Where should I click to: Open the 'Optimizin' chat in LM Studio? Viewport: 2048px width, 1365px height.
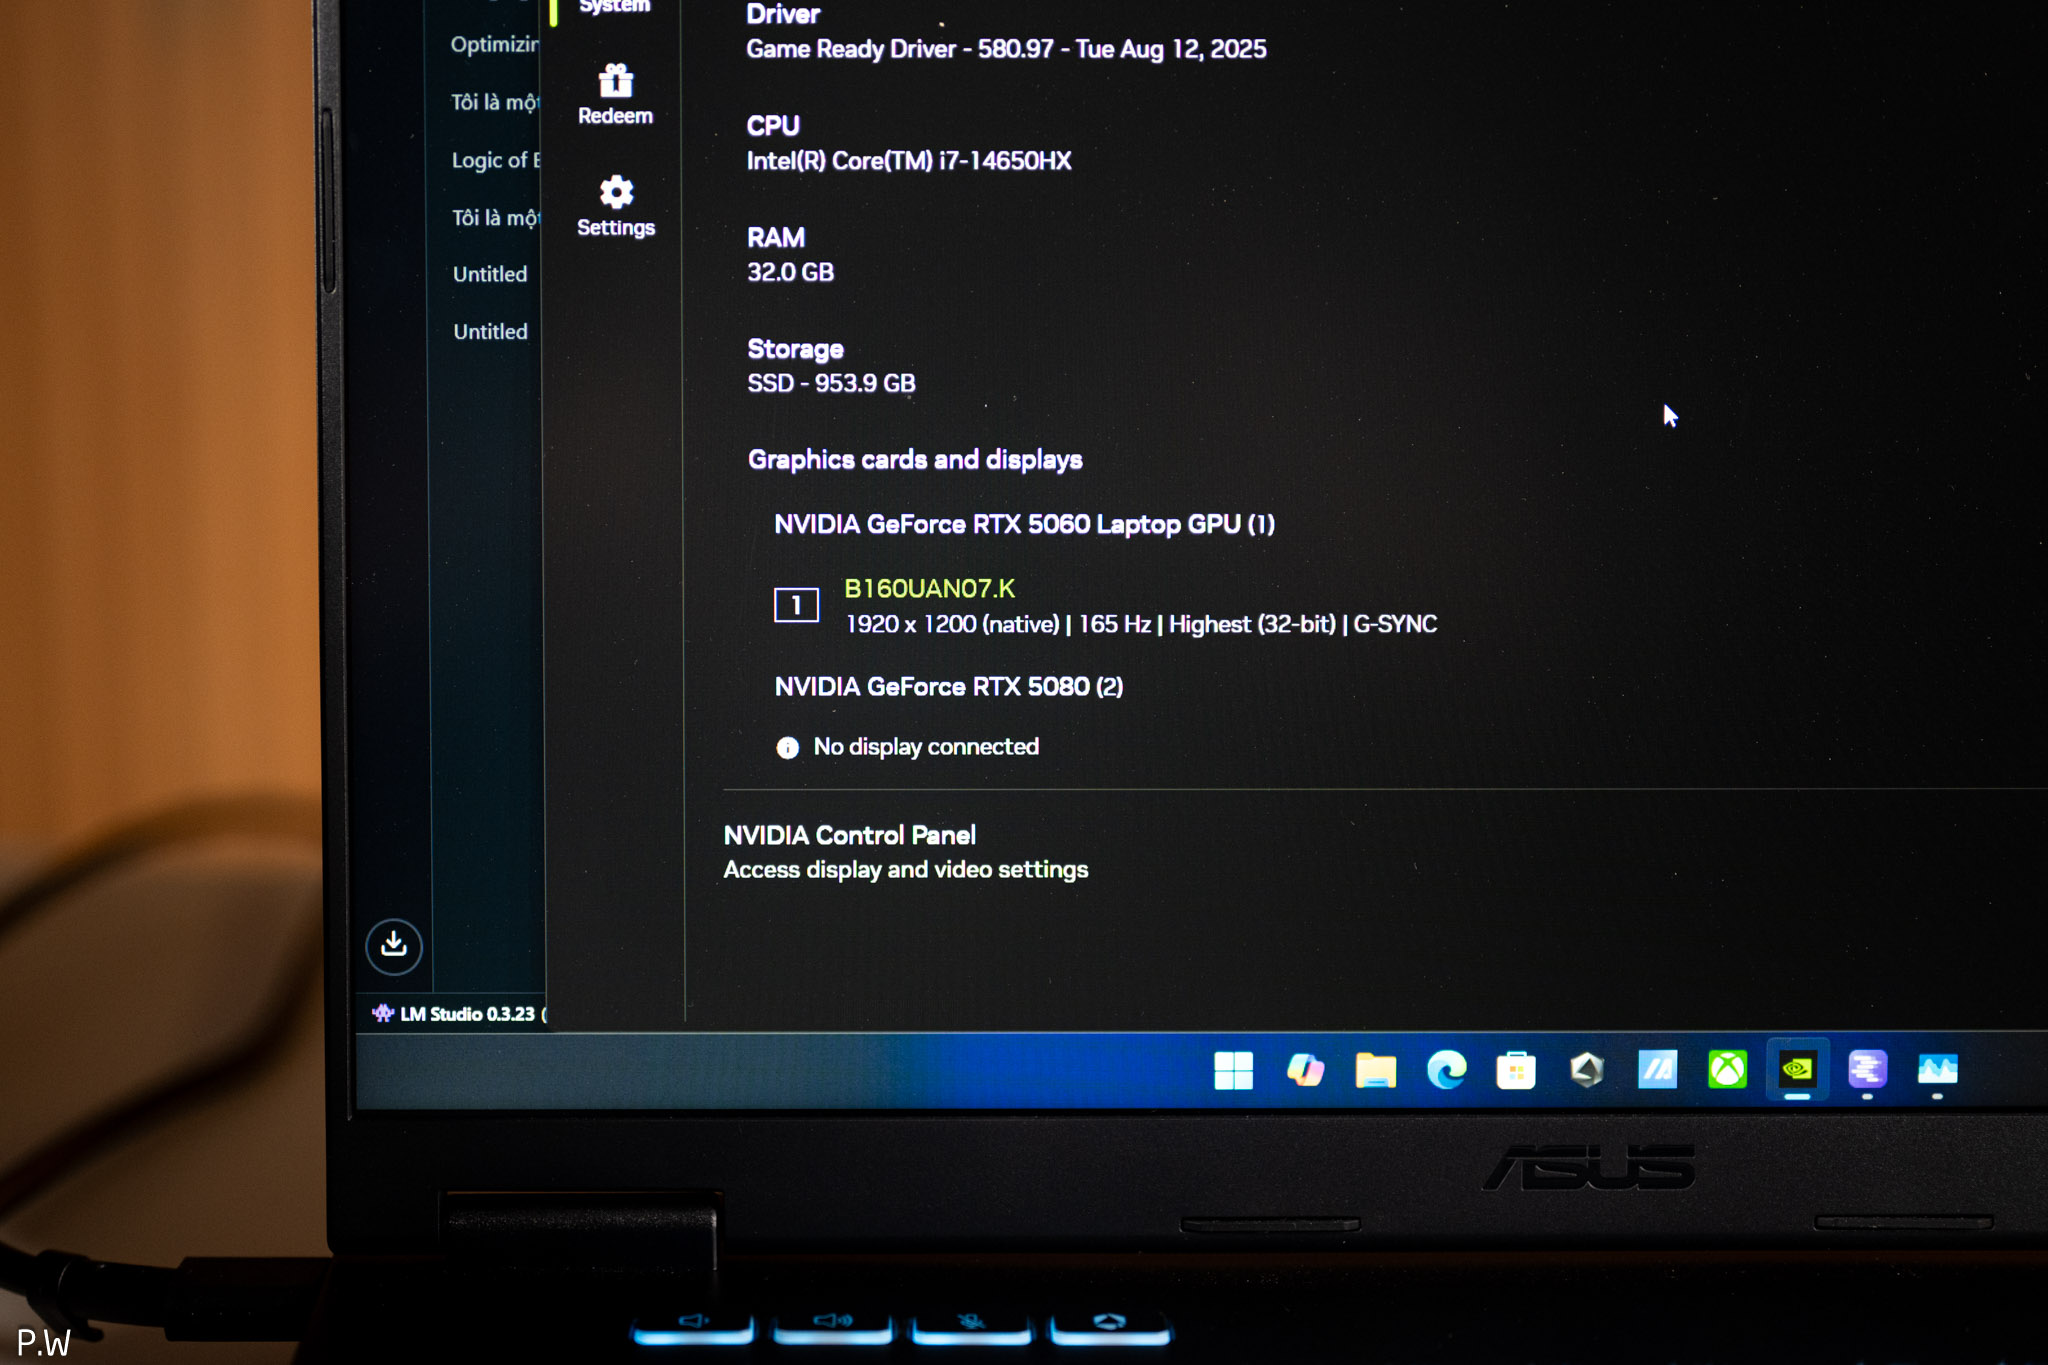[494, 45]
